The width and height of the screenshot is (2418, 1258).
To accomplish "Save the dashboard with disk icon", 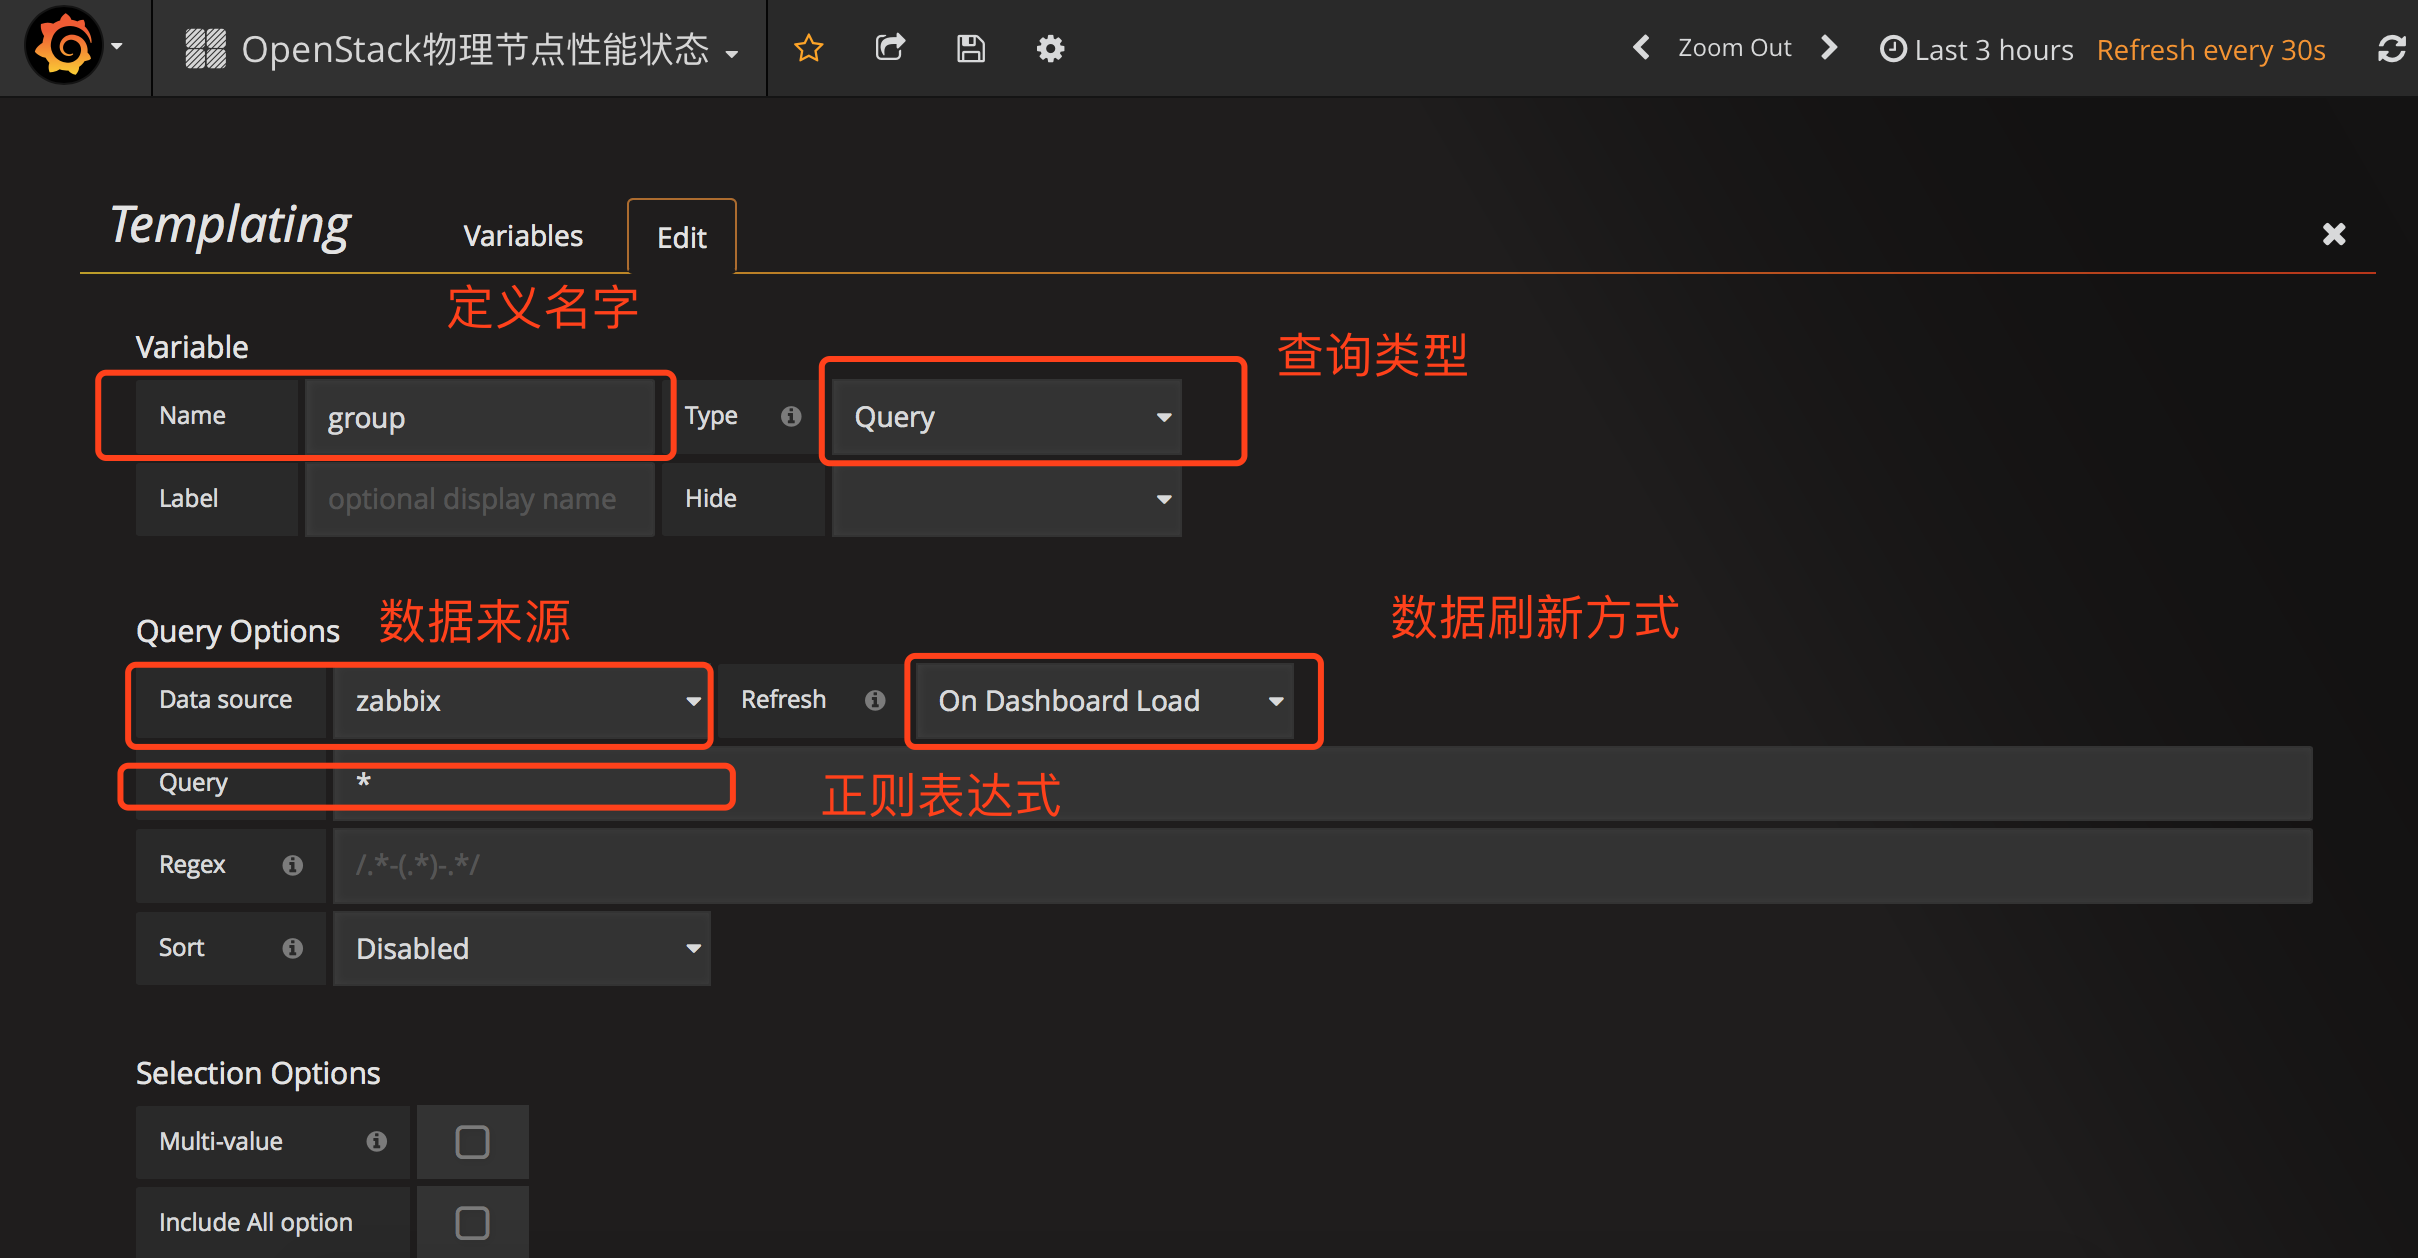I will click(970, 48).
